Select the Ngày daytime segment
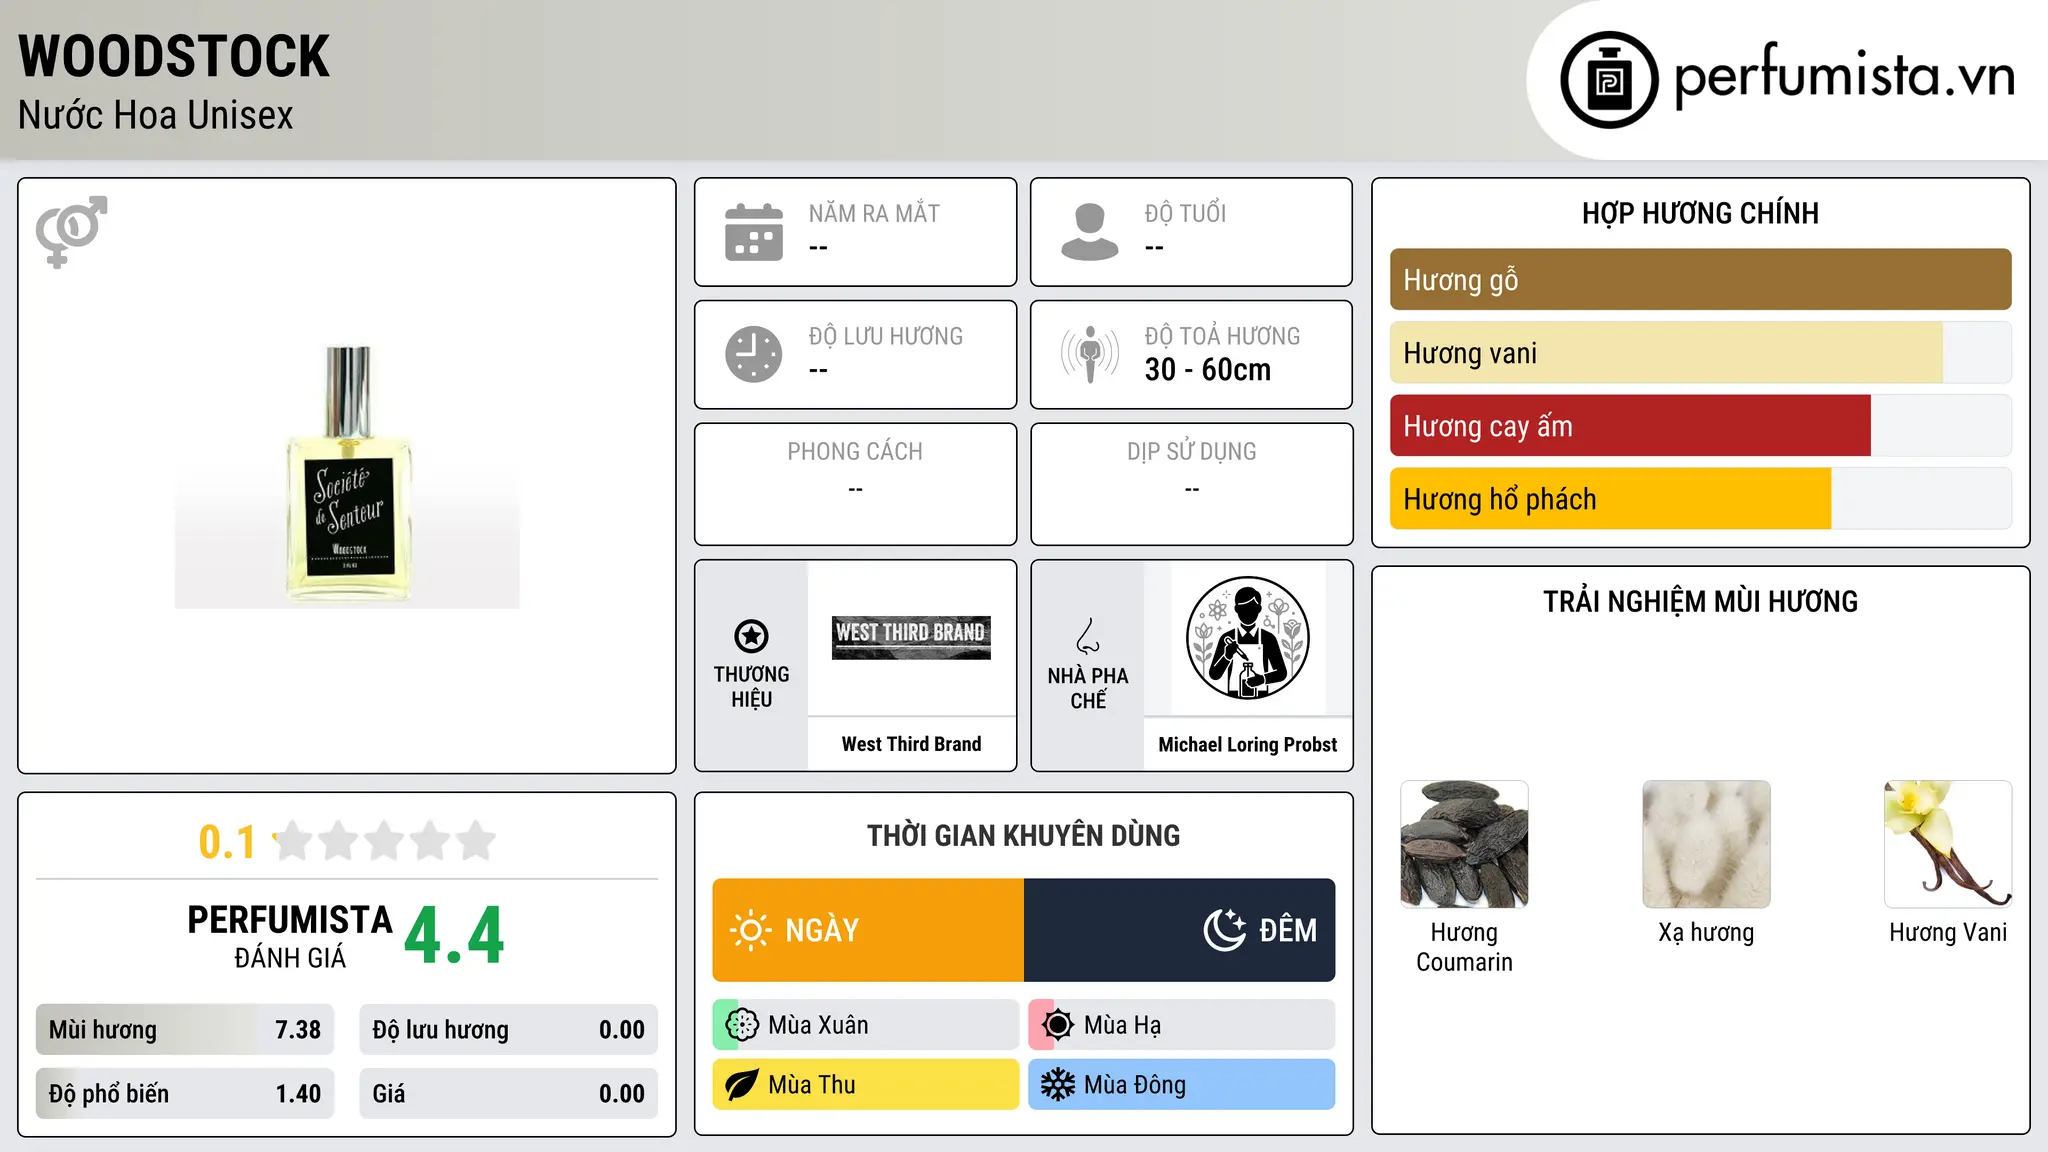The width and height of the screenshot is (2048, 1152). [x=868, y=930]
